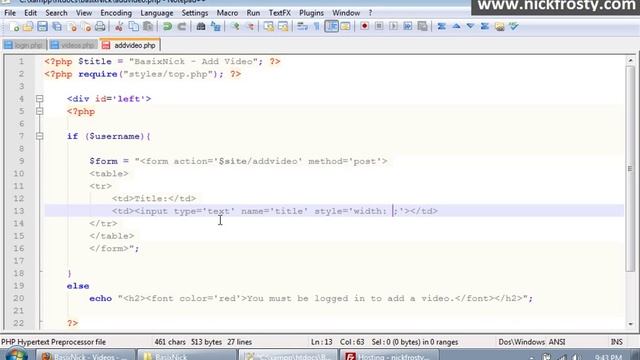Click Run Macro Multiple Times icon
Screen dimensions: 640x360
(x=408, y=27)
